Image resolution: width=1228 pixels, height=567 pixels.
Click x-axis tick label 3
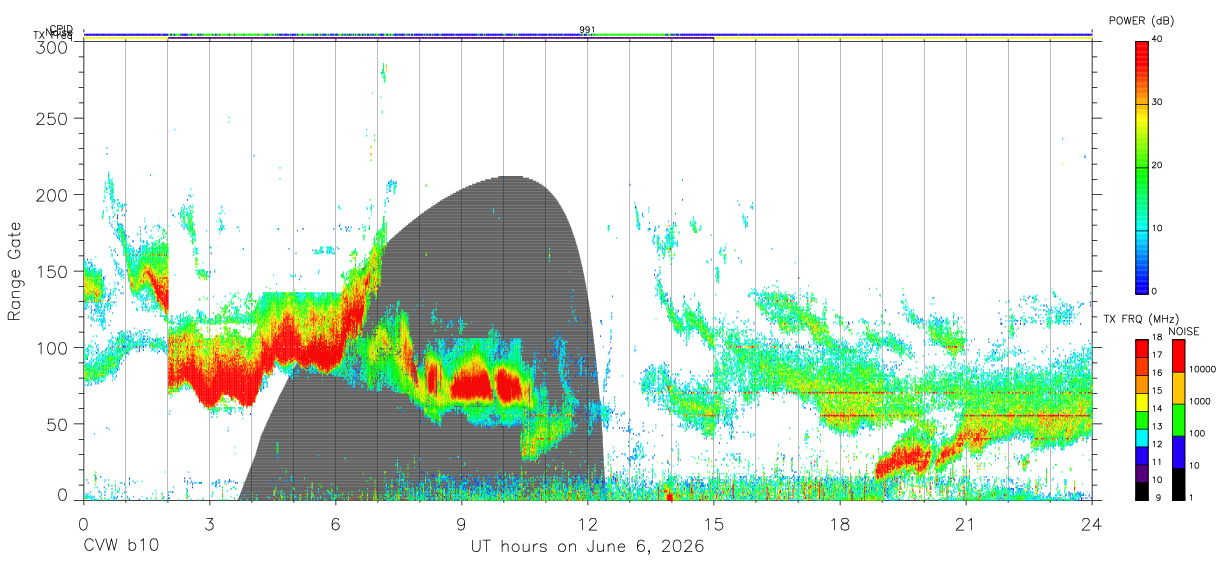(210, 523)
